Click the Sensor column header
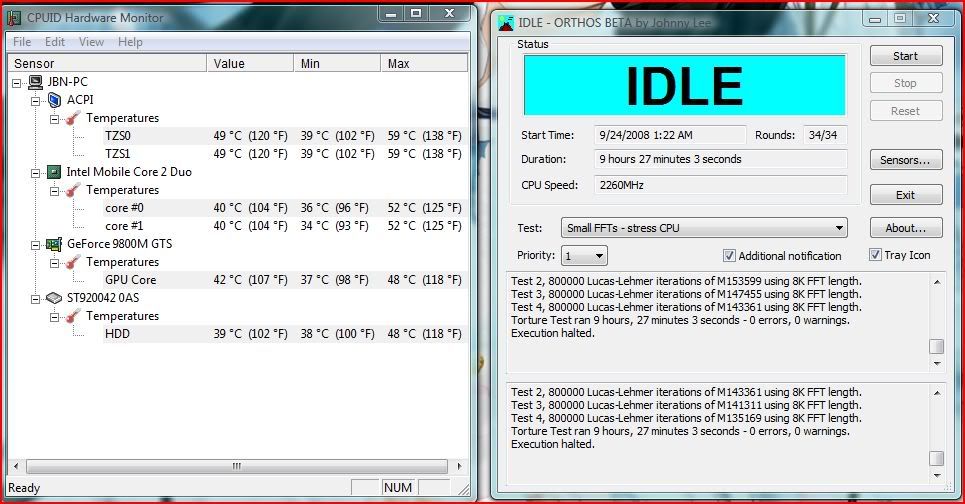Image resolution: width=965 pixels, height=504 pixels. point(107,63)
